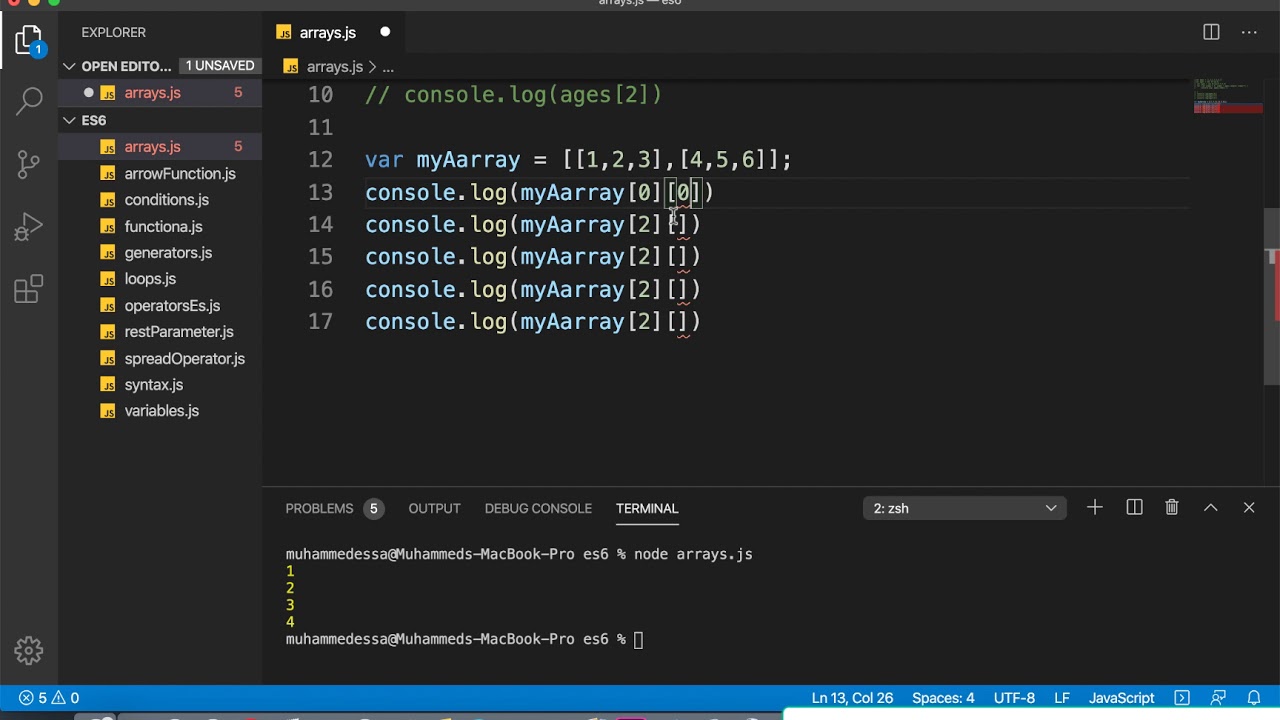Close the terminal panel
Viewport: 1280px width, 720px height.
click(1249, 508)
